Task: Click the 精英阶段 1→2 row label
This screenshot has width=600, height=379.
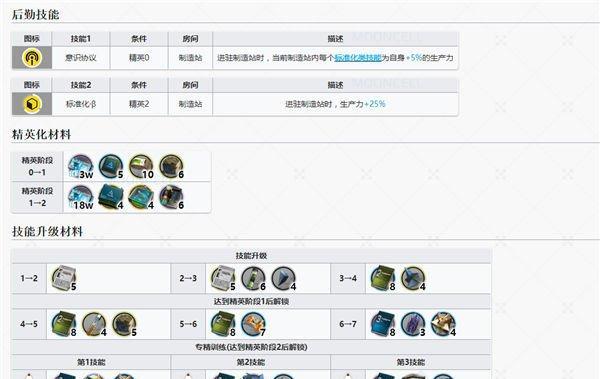Action: (37, 197)
